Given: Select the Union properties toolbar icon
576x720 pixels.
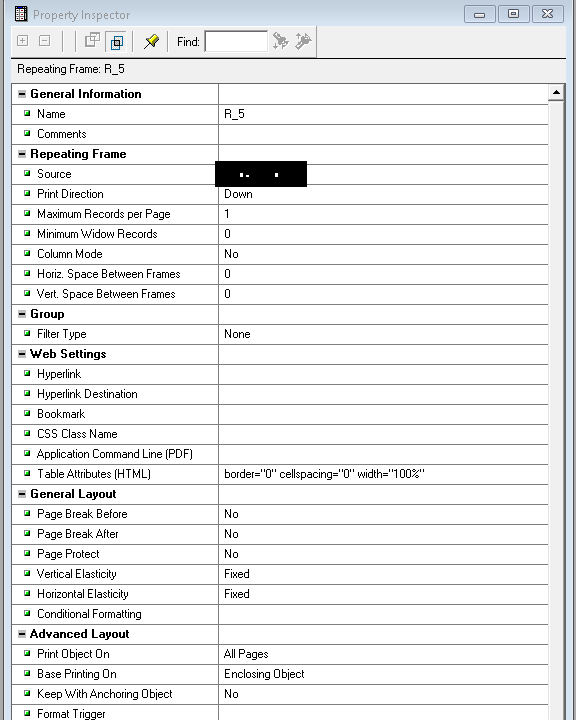Looking at the screenshot, I should pyautogui.click(x=92, y=41).
